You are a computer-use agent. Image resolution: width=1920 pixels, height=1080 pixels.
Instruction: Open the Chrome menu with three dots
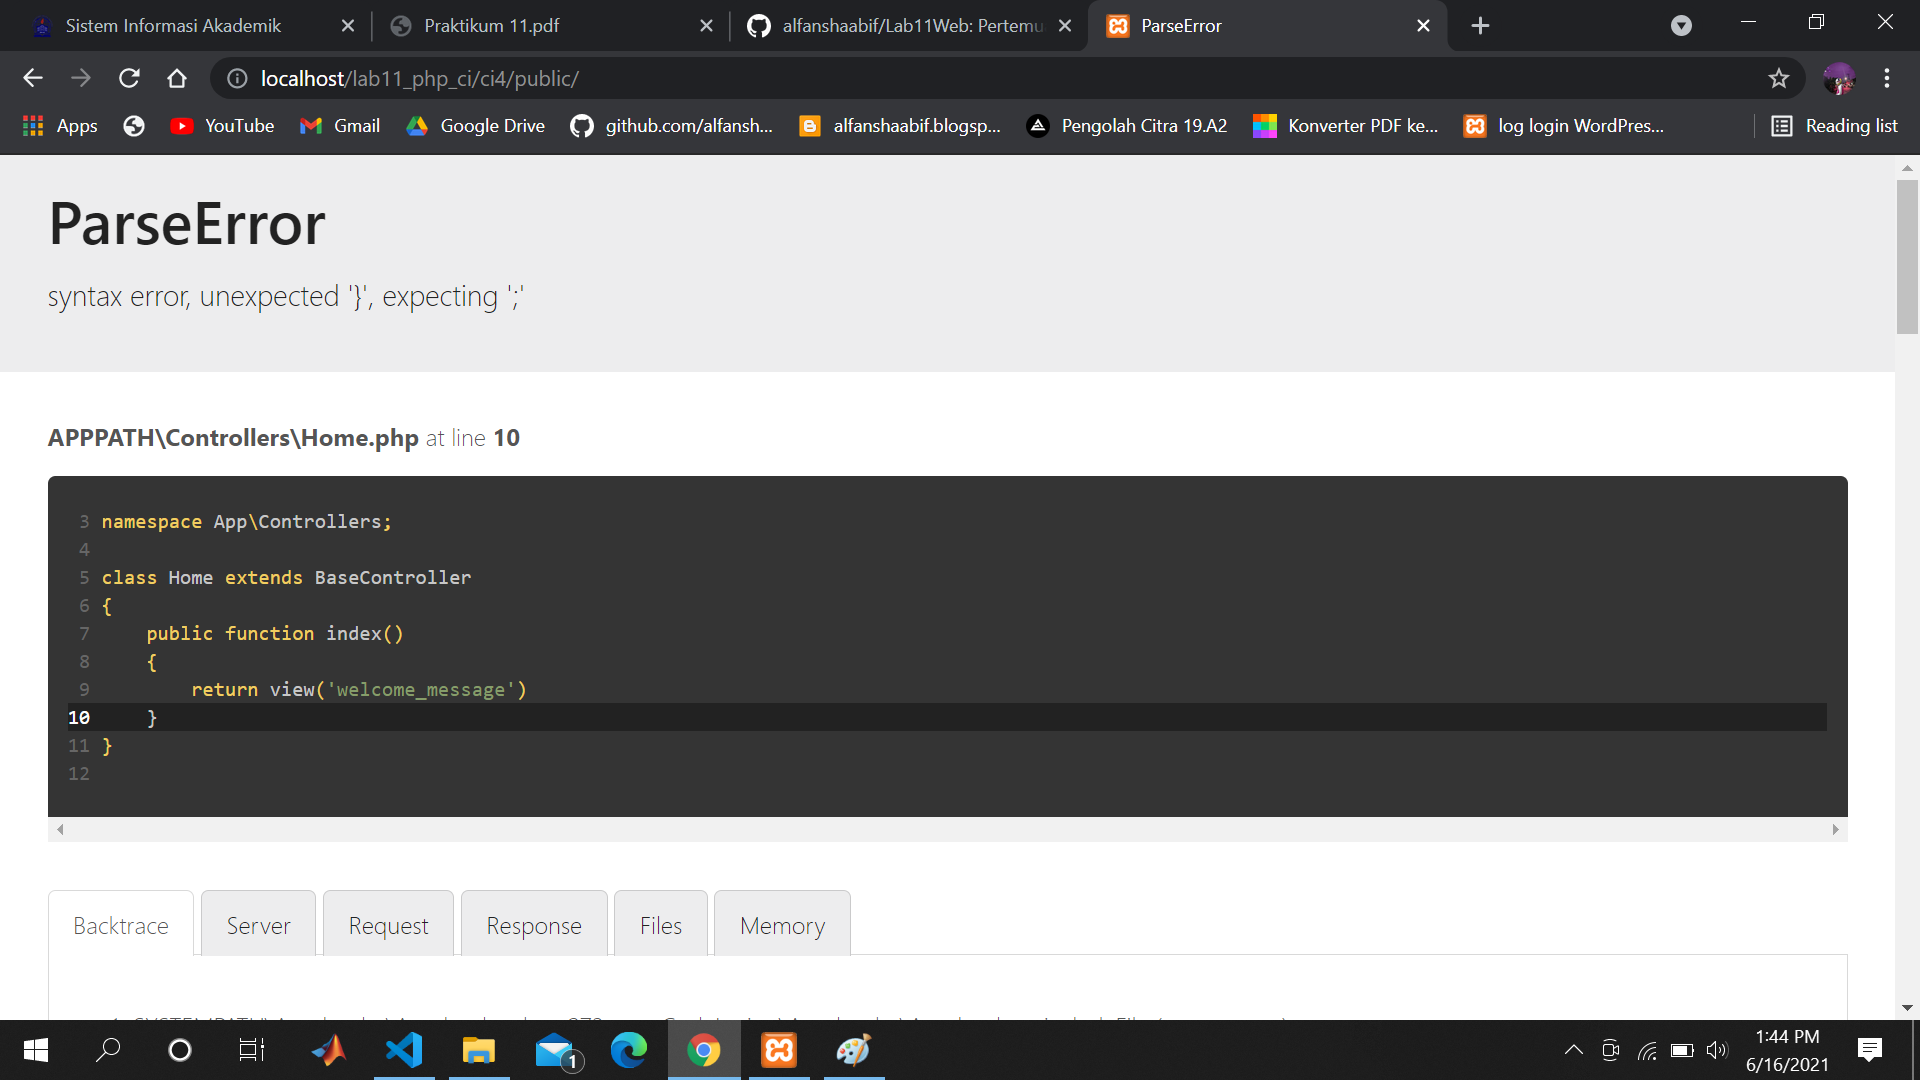(x=1888, y=78)
